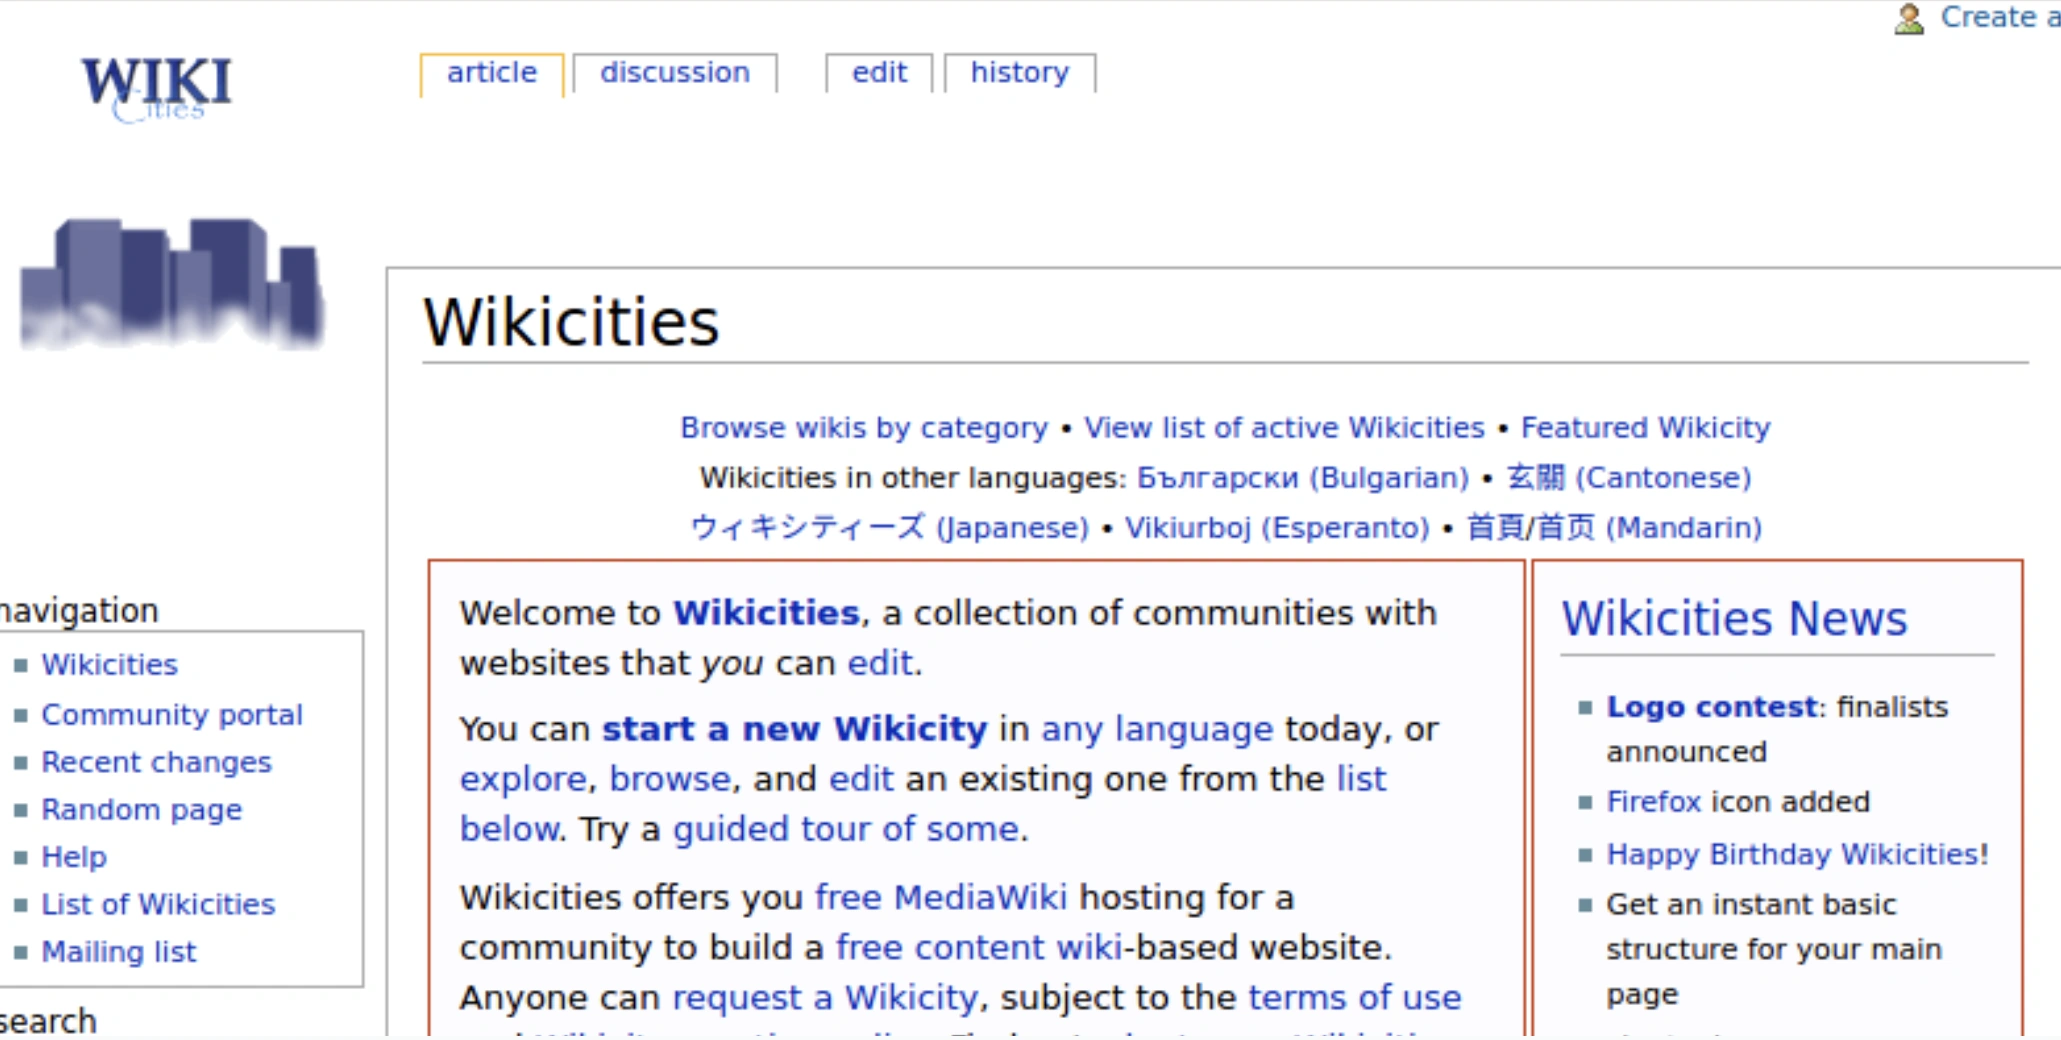Click Community portal in navigation
This screenshot has width=2061, height=1040.
(171, 715)
